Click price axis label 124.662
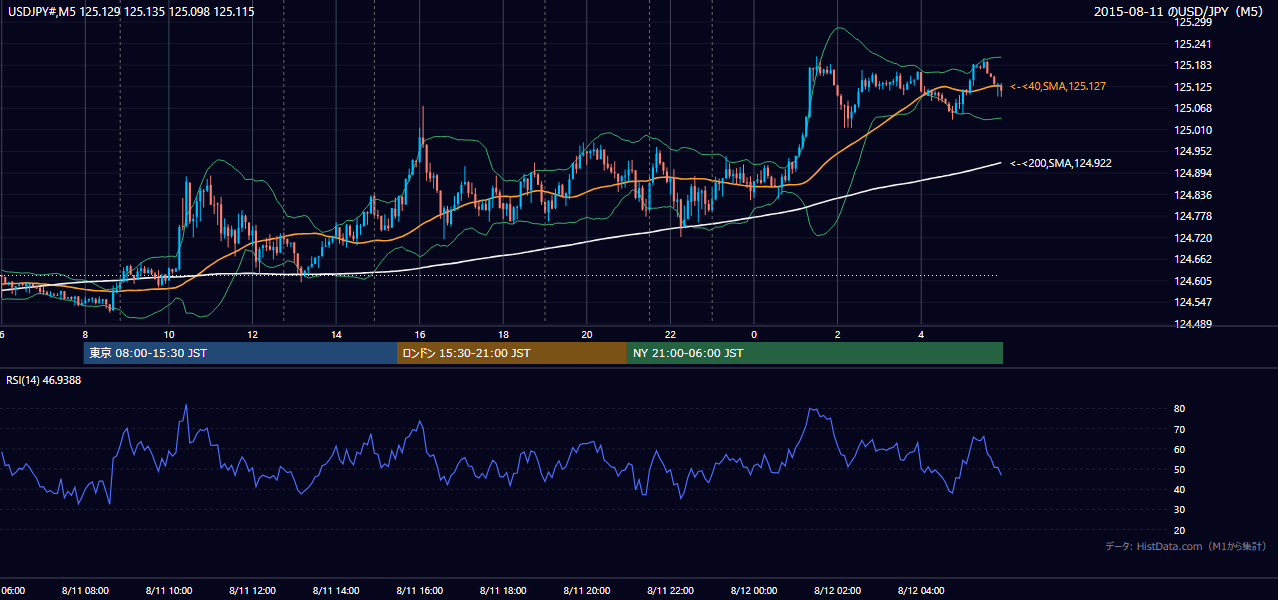Viewport: 1278px width, 600px height. (1194, 259)
